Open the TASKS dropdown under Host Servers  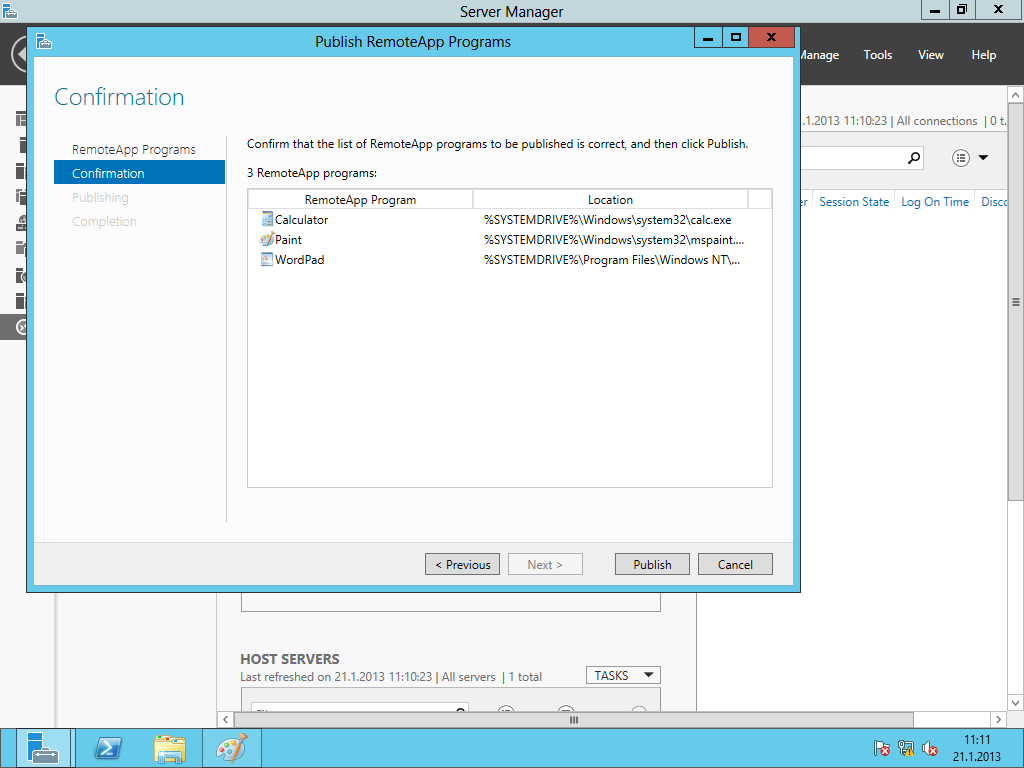tap(623, 676)
